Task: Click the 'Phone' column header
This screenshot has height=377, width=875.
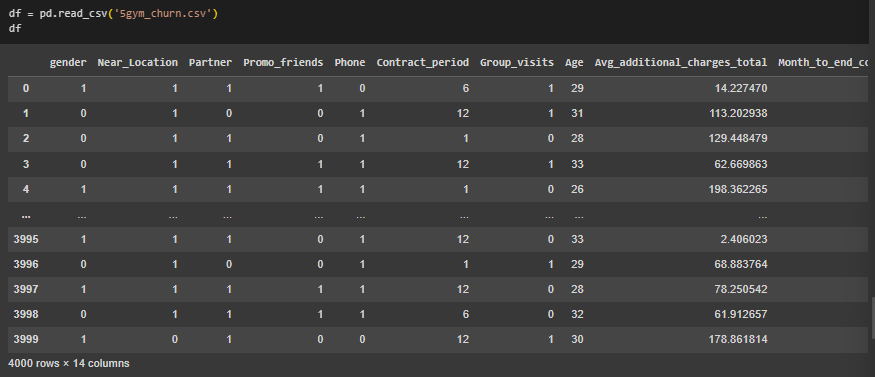Action: (350, 62)
